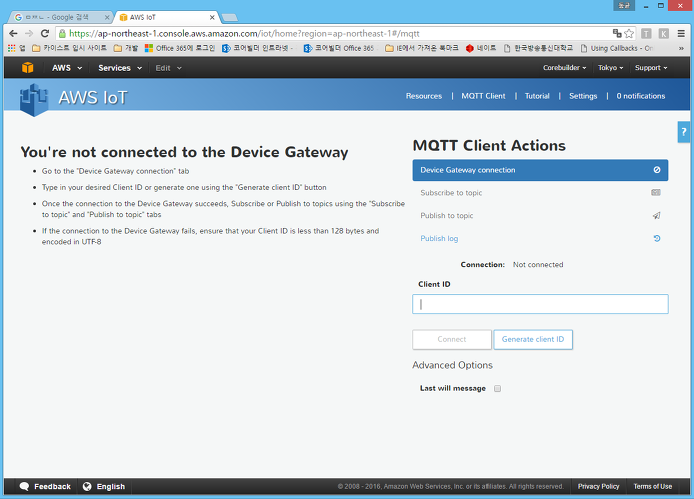Image resolution: width=694 pixels, height=499 pixels.
Task: Open the blue help question mark tab
Action: 683,132
